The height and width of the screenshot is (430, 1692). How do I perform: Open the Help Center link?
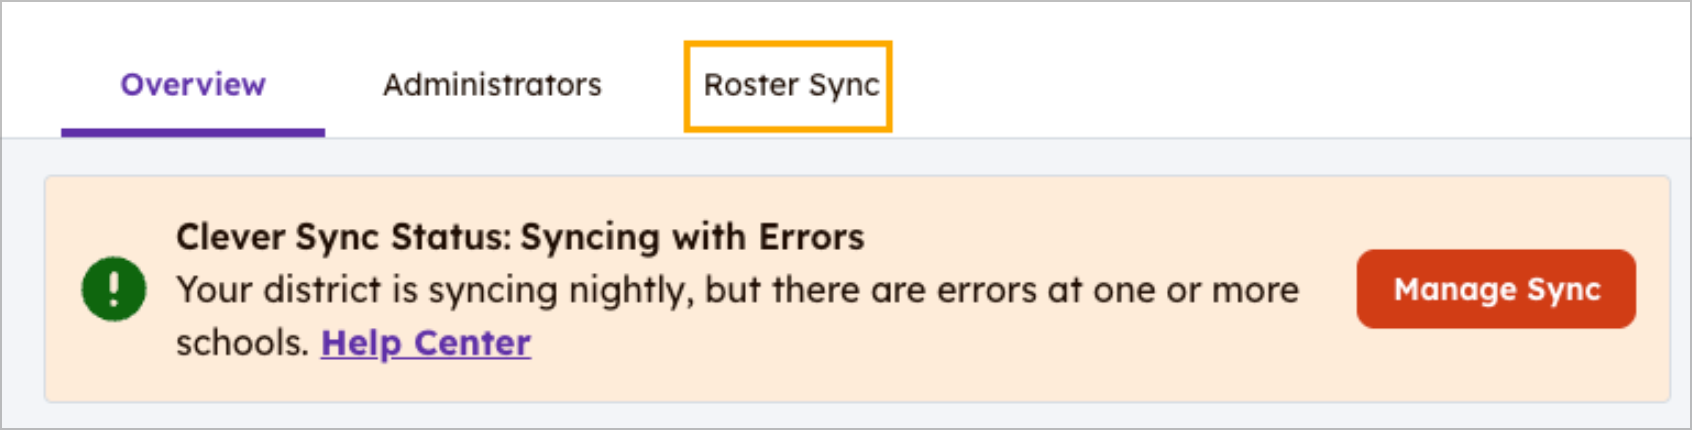(426, 343)
